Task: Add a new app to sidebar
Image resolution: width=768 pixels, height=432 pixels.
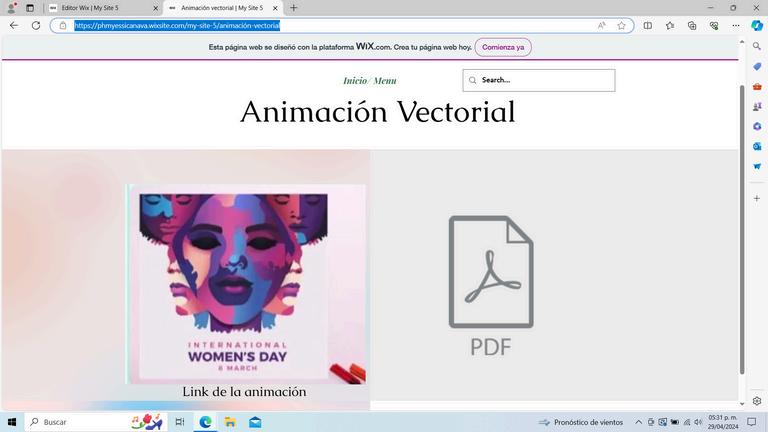Action: 757,198
